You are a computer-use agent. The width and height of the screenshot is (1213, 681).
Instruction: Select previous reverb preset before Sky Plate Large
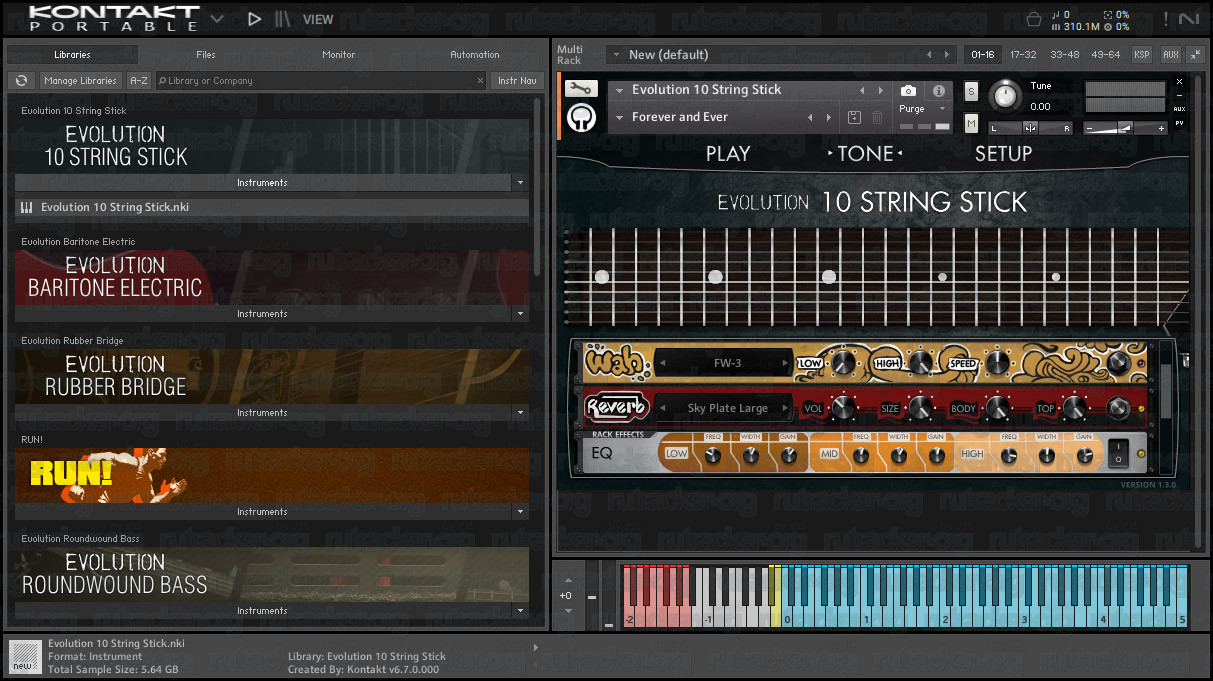pyautogui.click(x=661, y=408)
